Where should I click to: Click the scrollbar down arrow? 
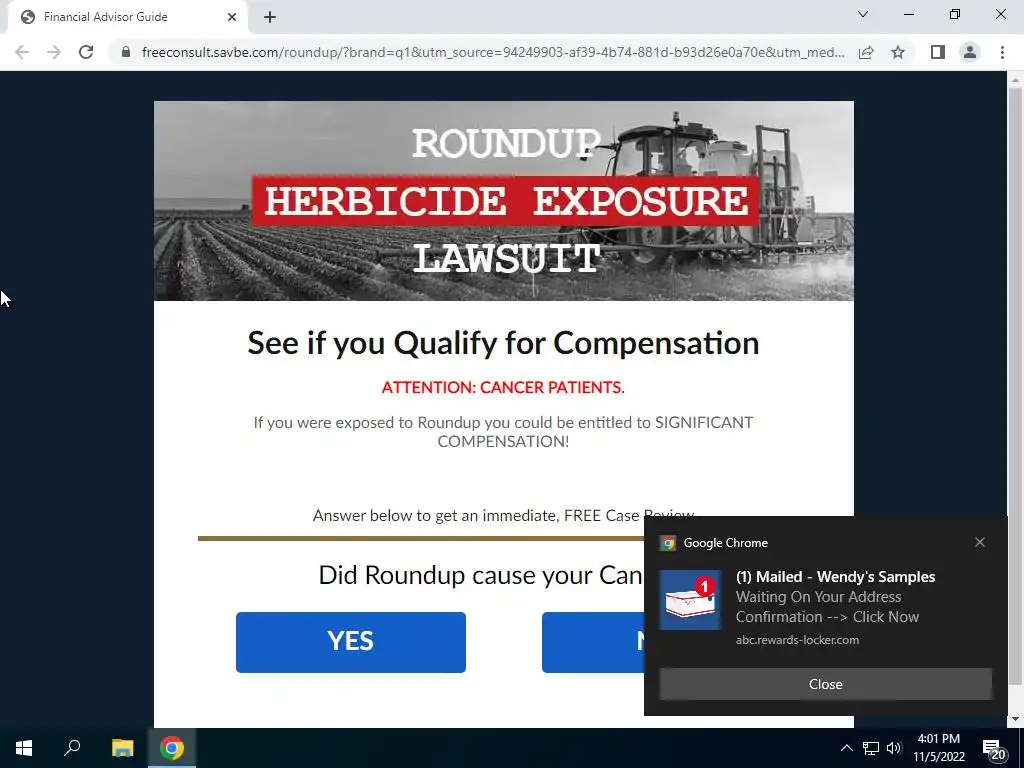[x=1015, y=719]
